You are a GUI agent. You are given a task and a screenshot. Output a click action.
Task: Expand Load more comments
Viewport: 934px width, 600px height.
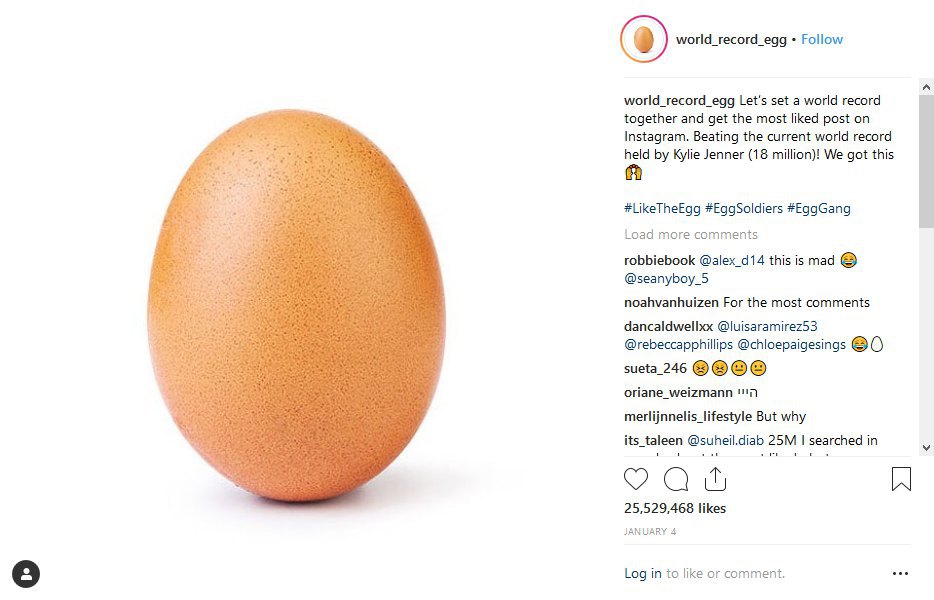tap(691, 234)
